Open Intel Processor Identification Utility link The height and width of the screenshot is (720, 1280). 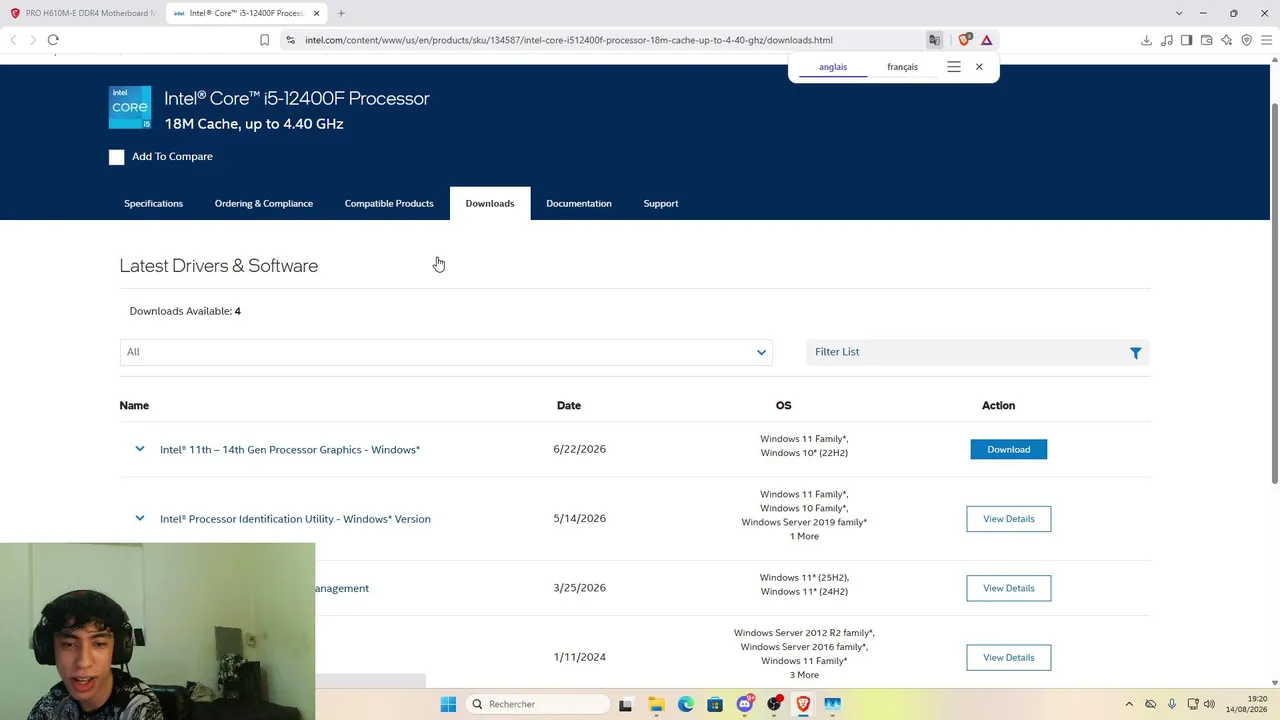(295, 519)
